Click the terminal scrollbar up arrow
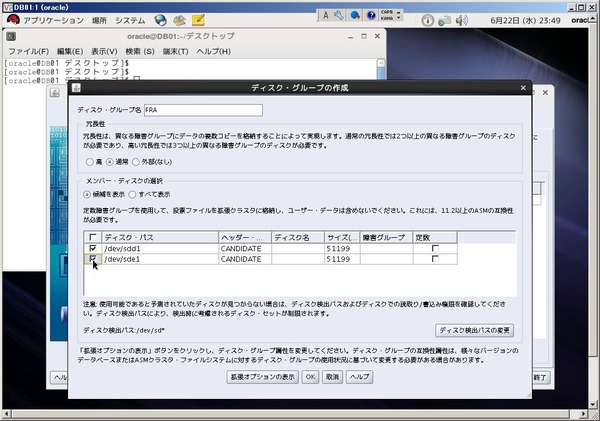 [381, 63]
